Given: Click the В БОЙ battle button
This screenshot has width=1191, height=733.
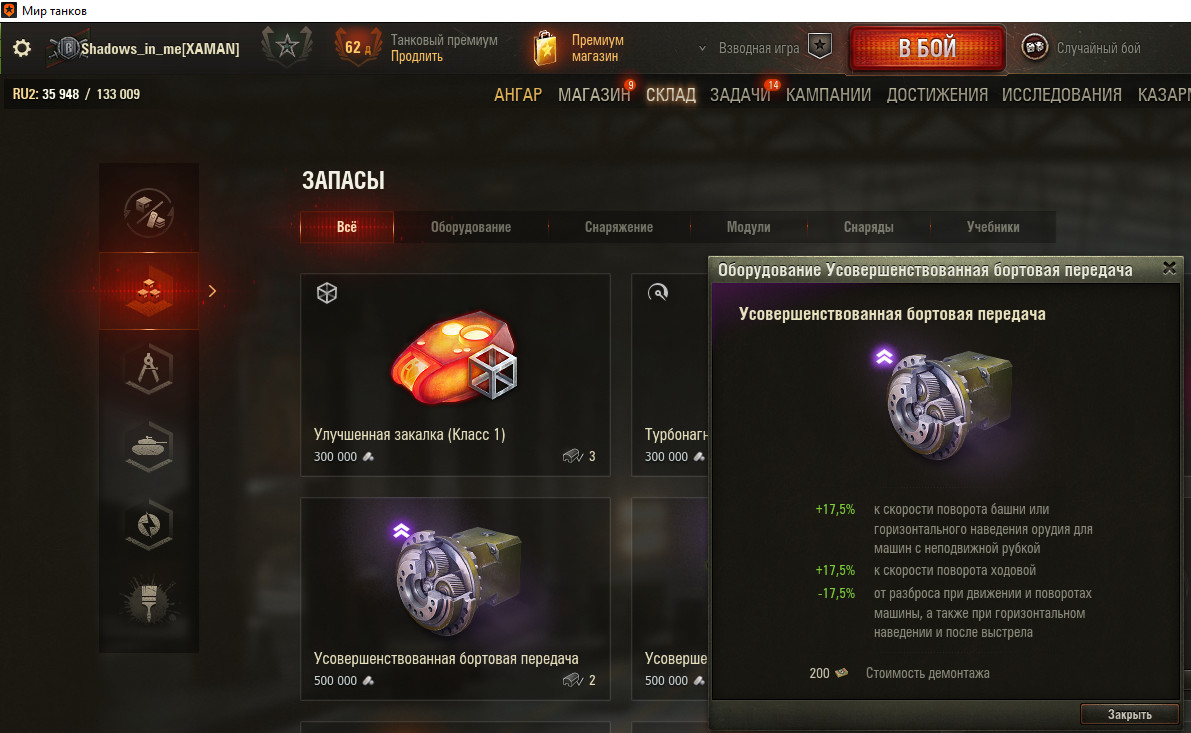Looking at the screenshot, I should [x=927, y=48].
